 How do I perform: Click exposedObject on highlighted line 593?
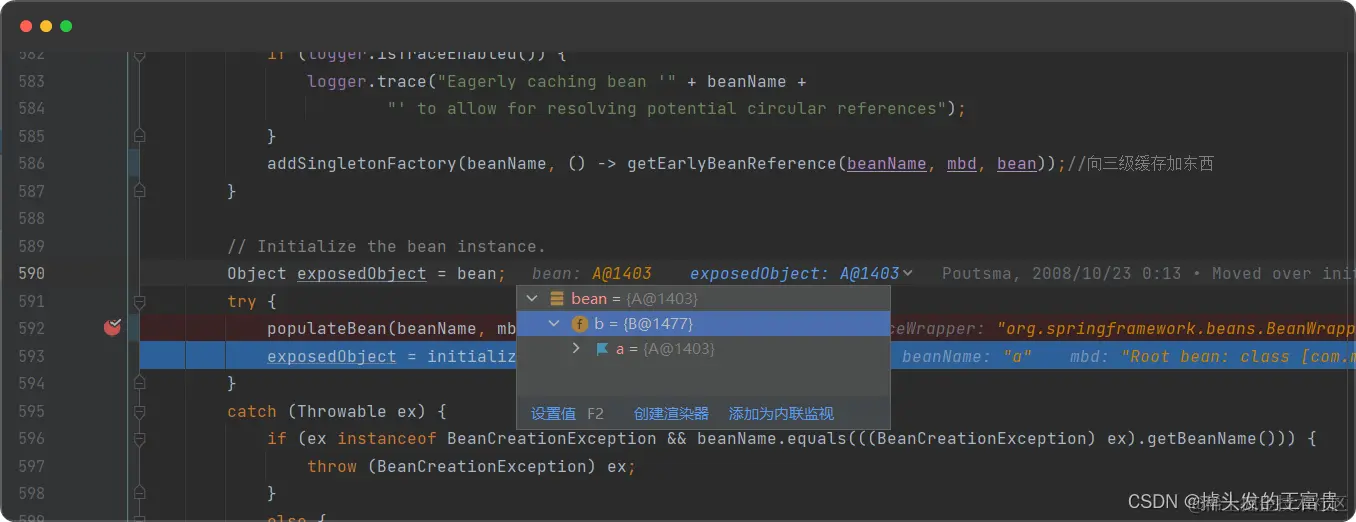tap(332, 356)
